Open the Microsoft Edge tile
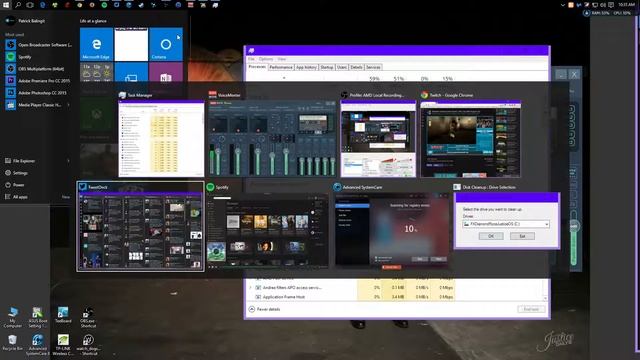This screenshot has width=640, height=360. pyautogui.click(x=96, y=44)
